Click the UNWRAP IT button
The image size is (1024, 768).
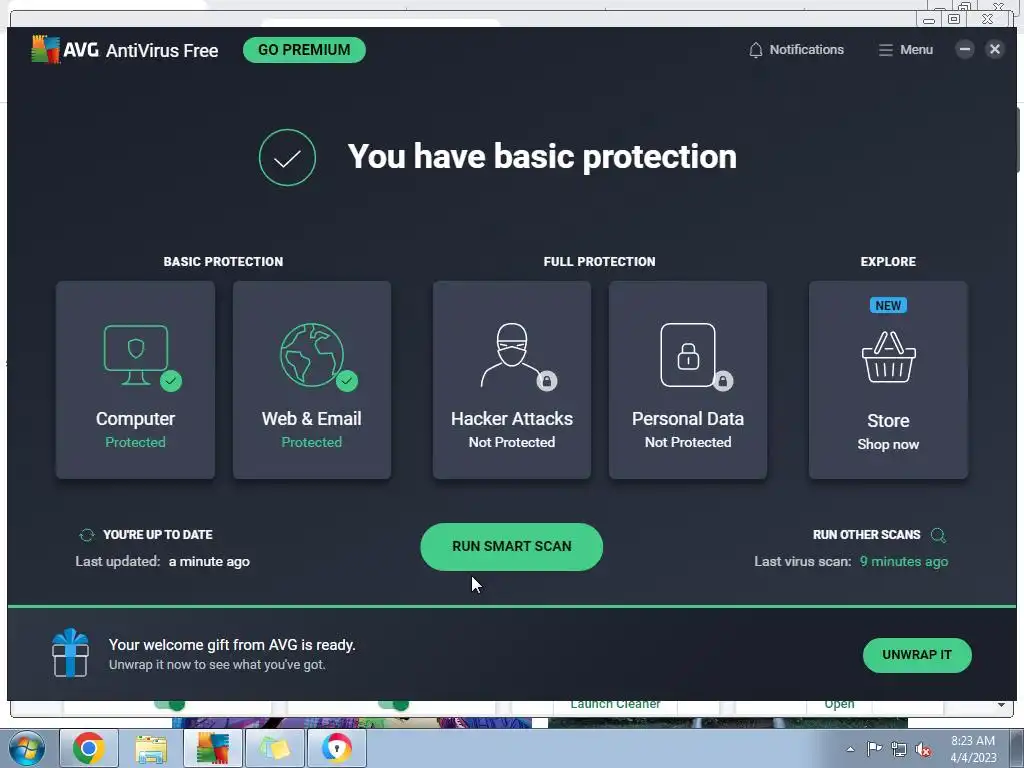917,655
